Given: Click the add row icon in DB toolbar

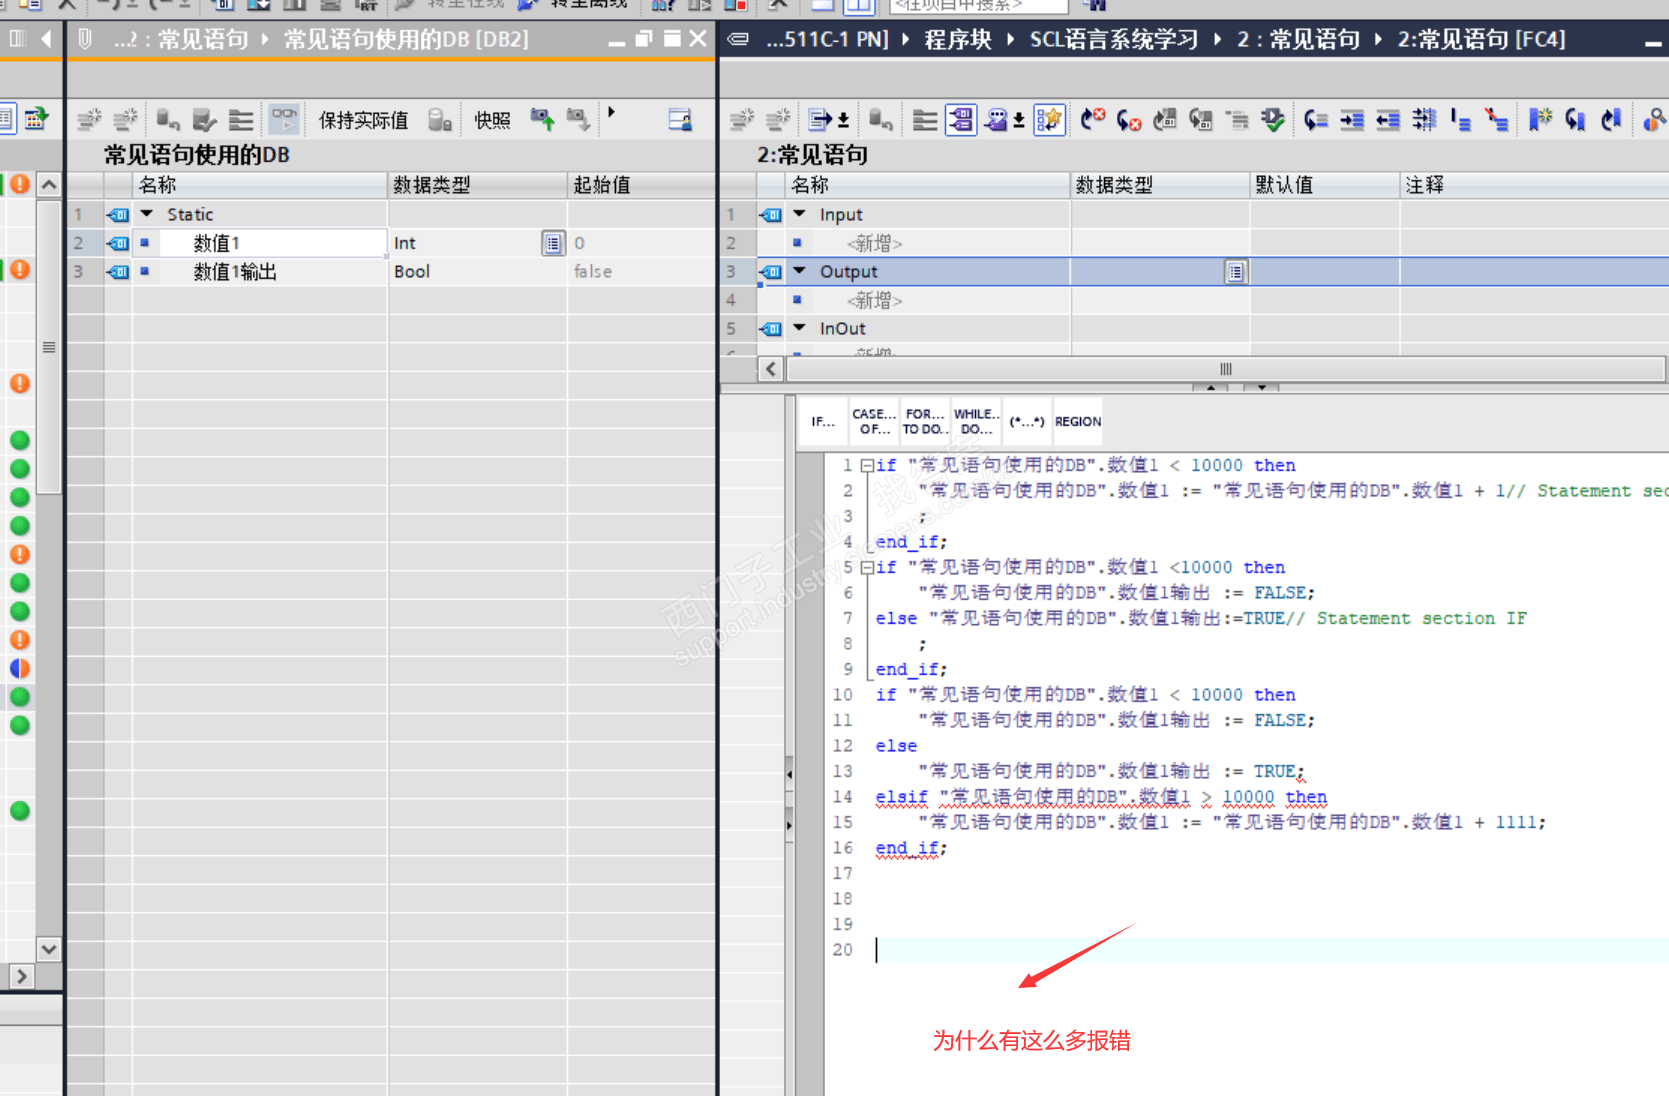Looking at the screenshot, I should [x=125, y=120].
